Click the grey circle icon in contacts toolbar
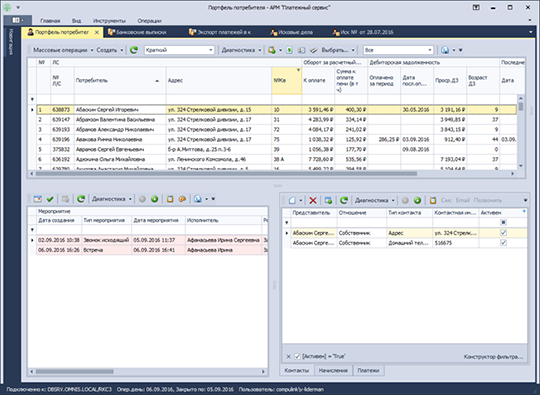Screen dimensions: 540x395 tap(405, 200)
